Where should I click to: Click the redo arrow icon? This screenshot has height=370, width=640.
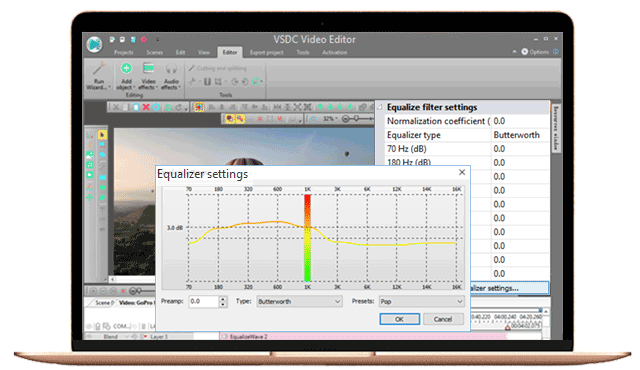178,107
